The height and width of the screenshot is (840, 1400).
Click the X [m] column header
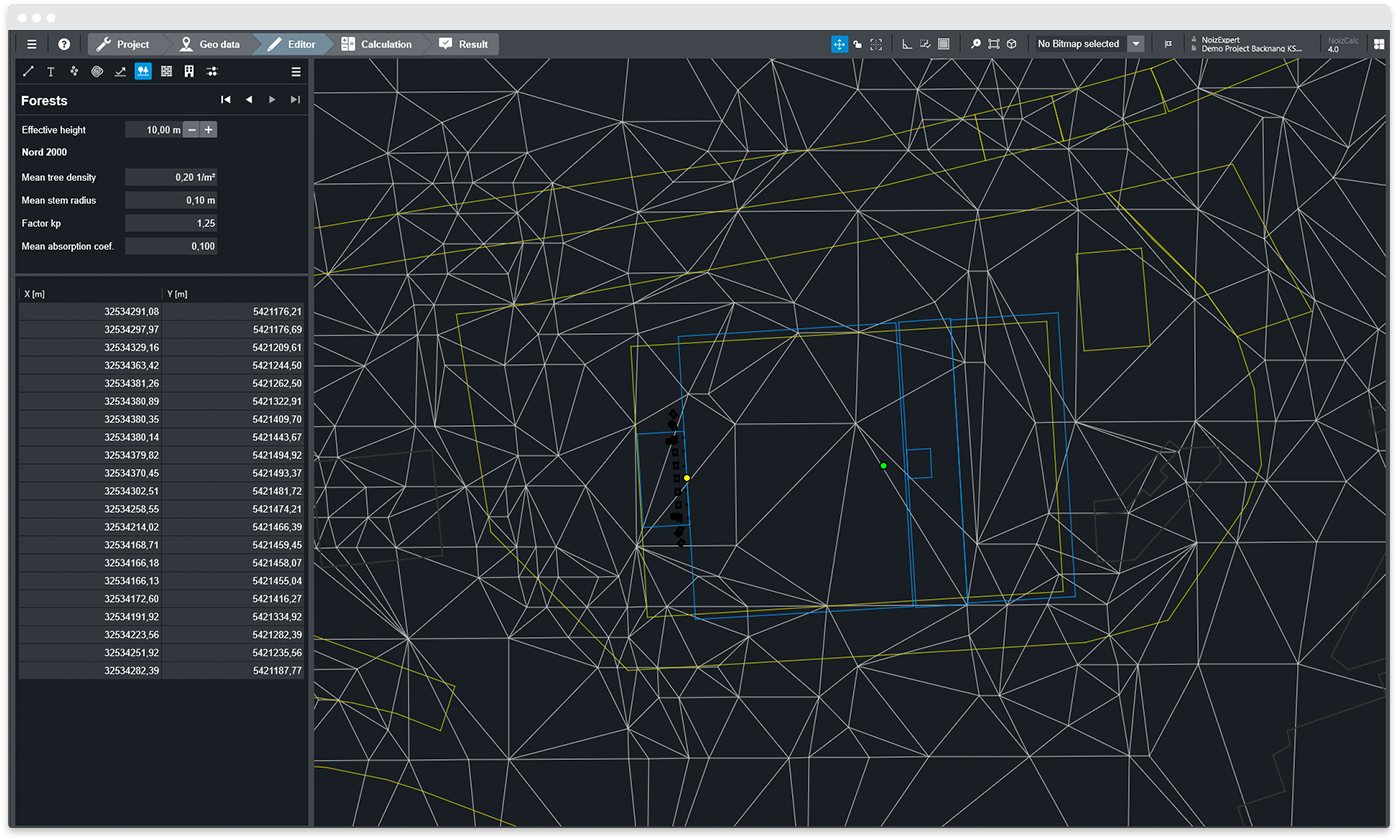(x=91, y=294)
